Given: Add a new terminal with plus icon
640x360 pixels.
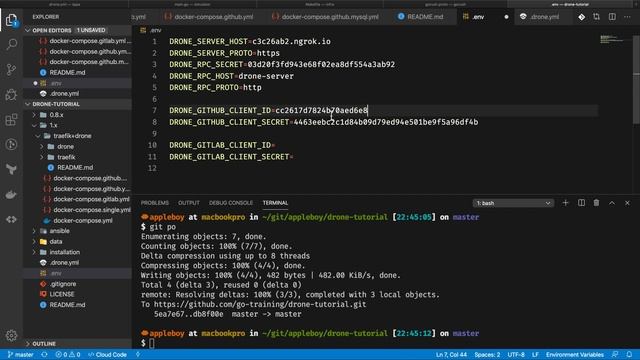Looking at the screenshot, I should coord(565,203).
